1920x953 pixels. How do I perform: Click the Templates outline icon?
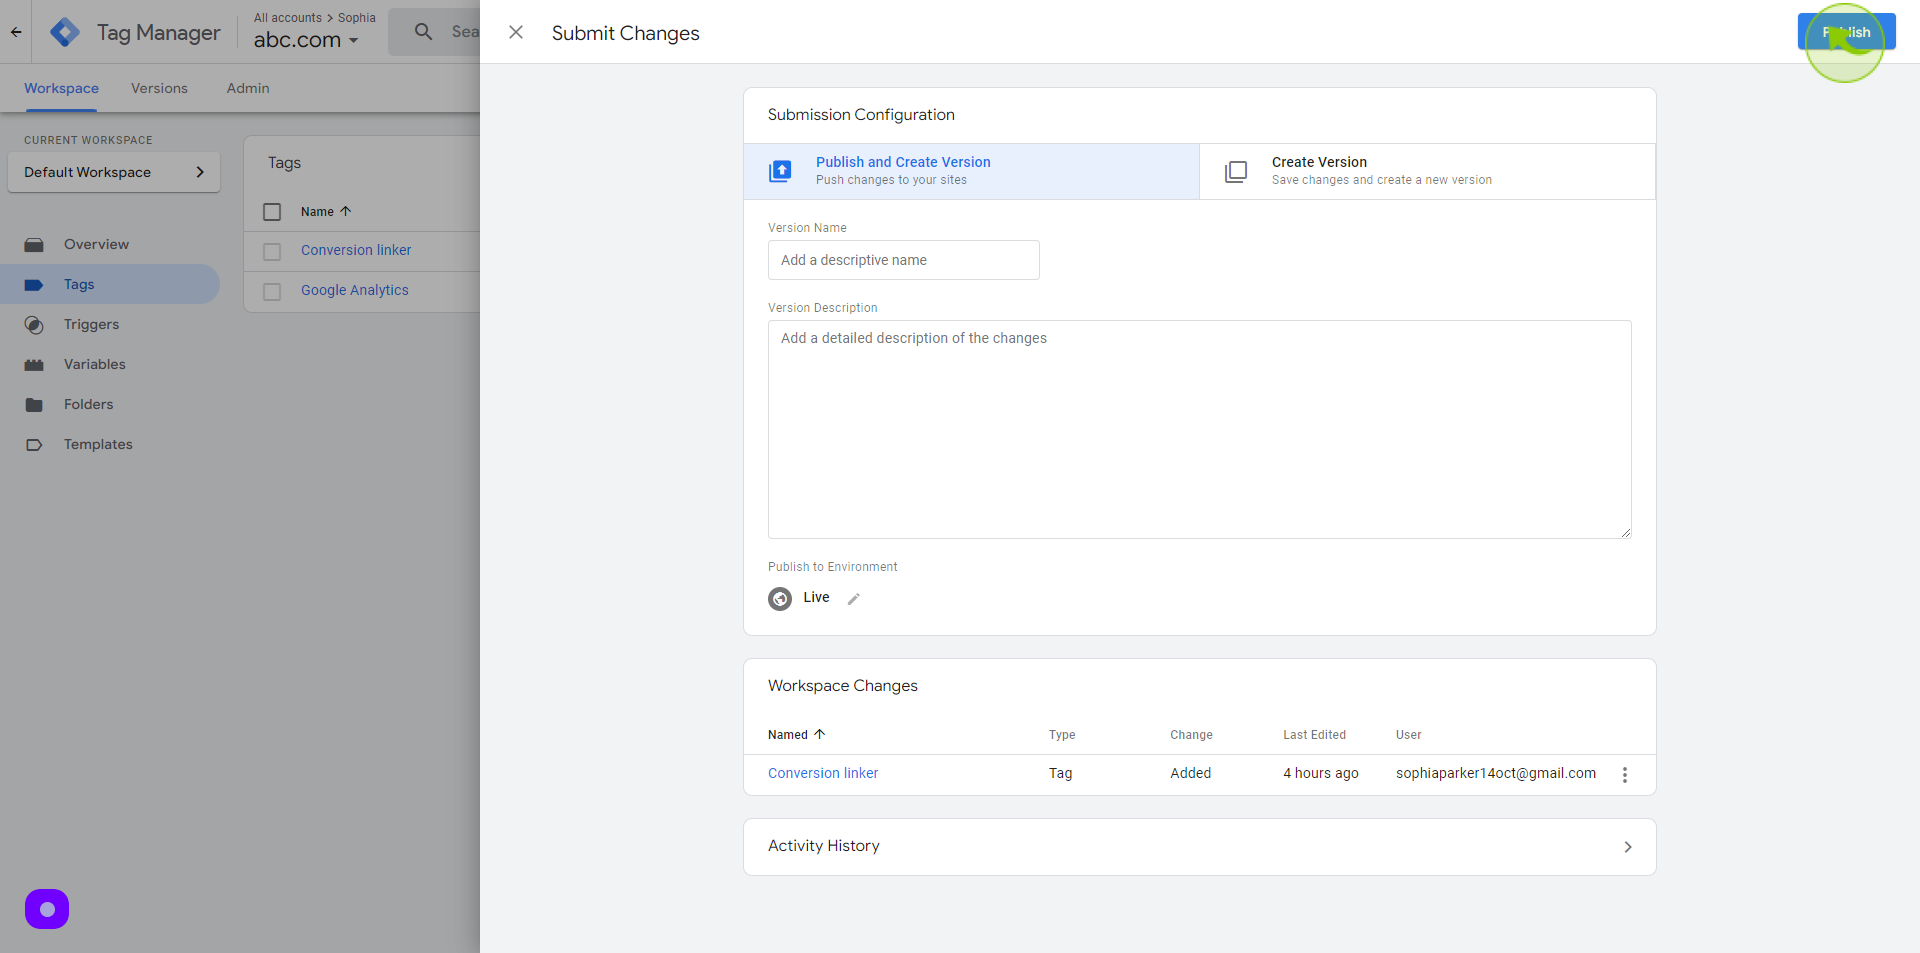click(x=34, y=445)
